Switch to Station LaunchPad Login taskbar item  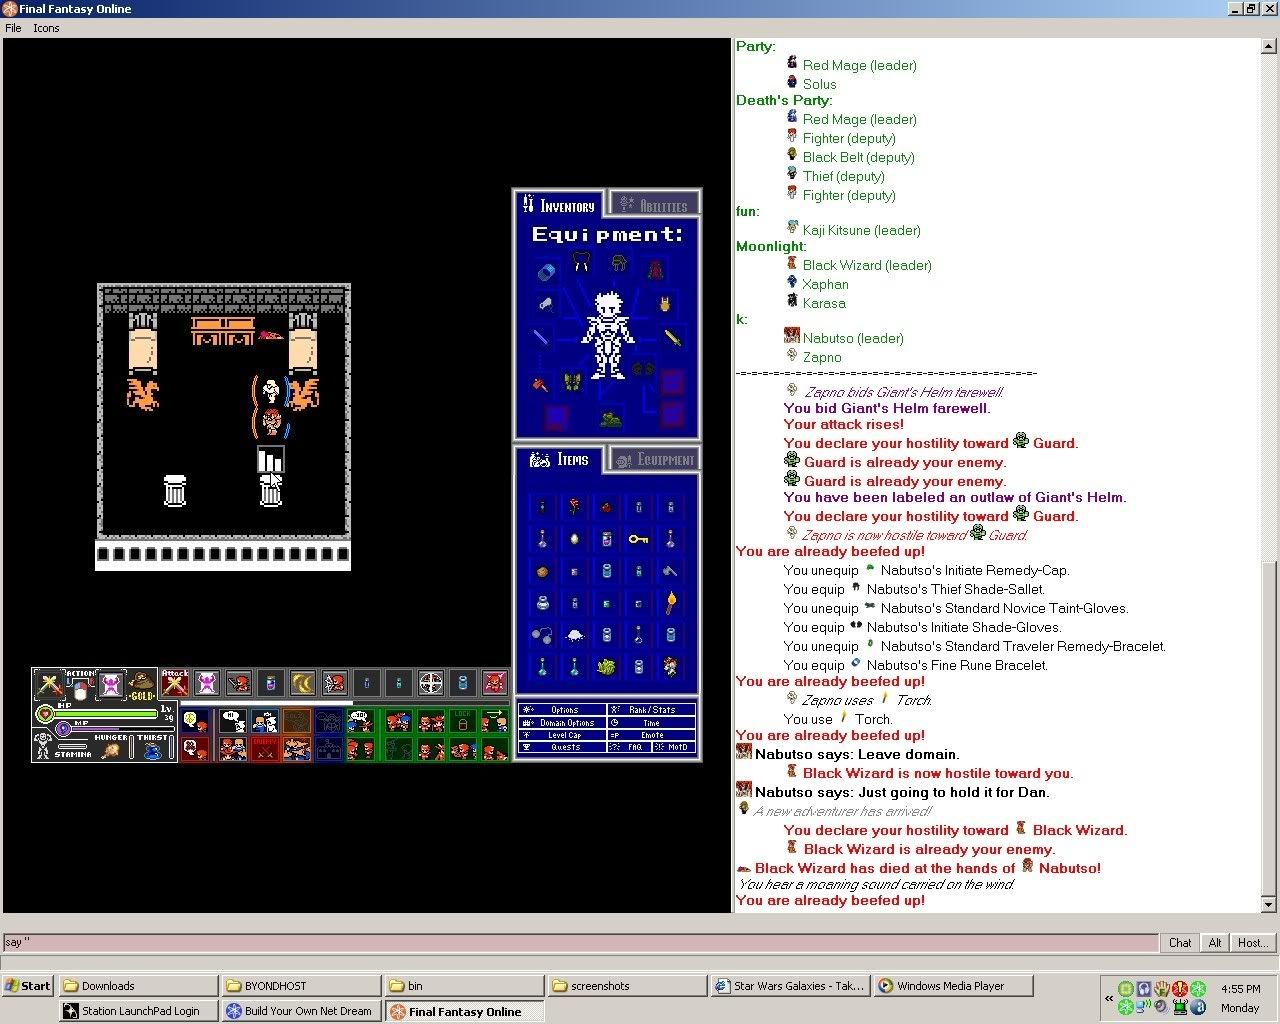(138, 1011)
